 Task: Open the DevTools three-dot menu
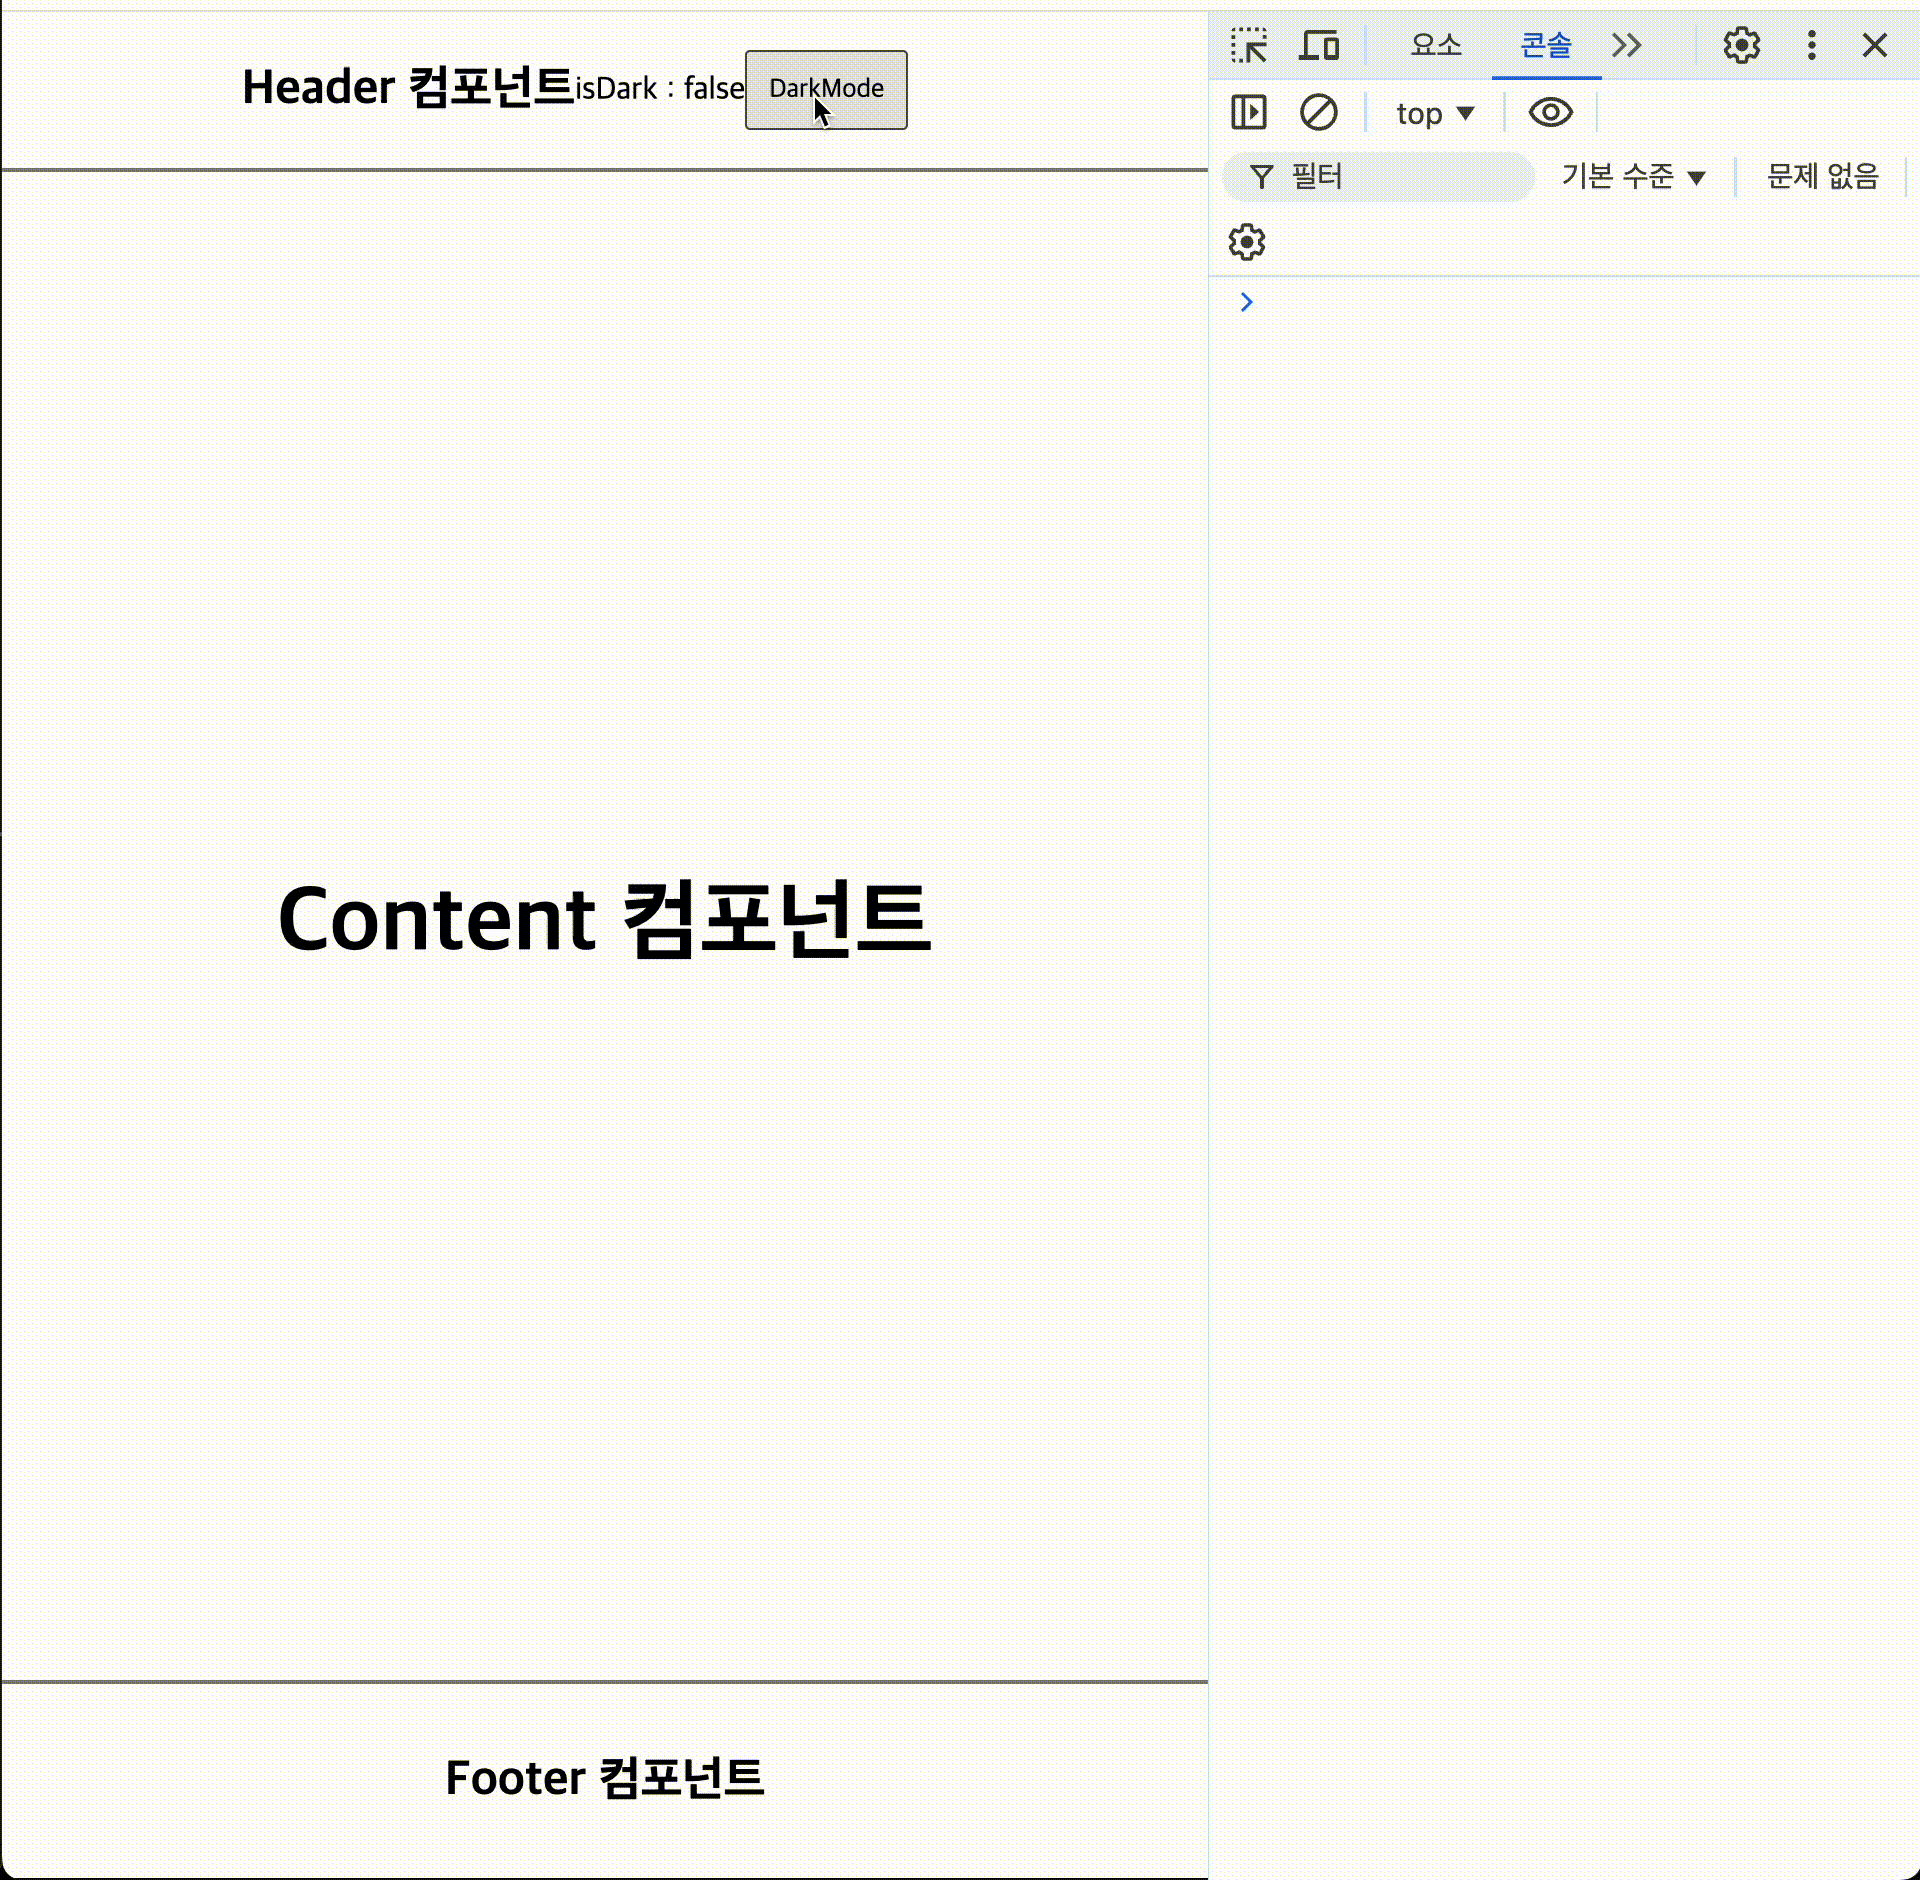[1811, 46]
